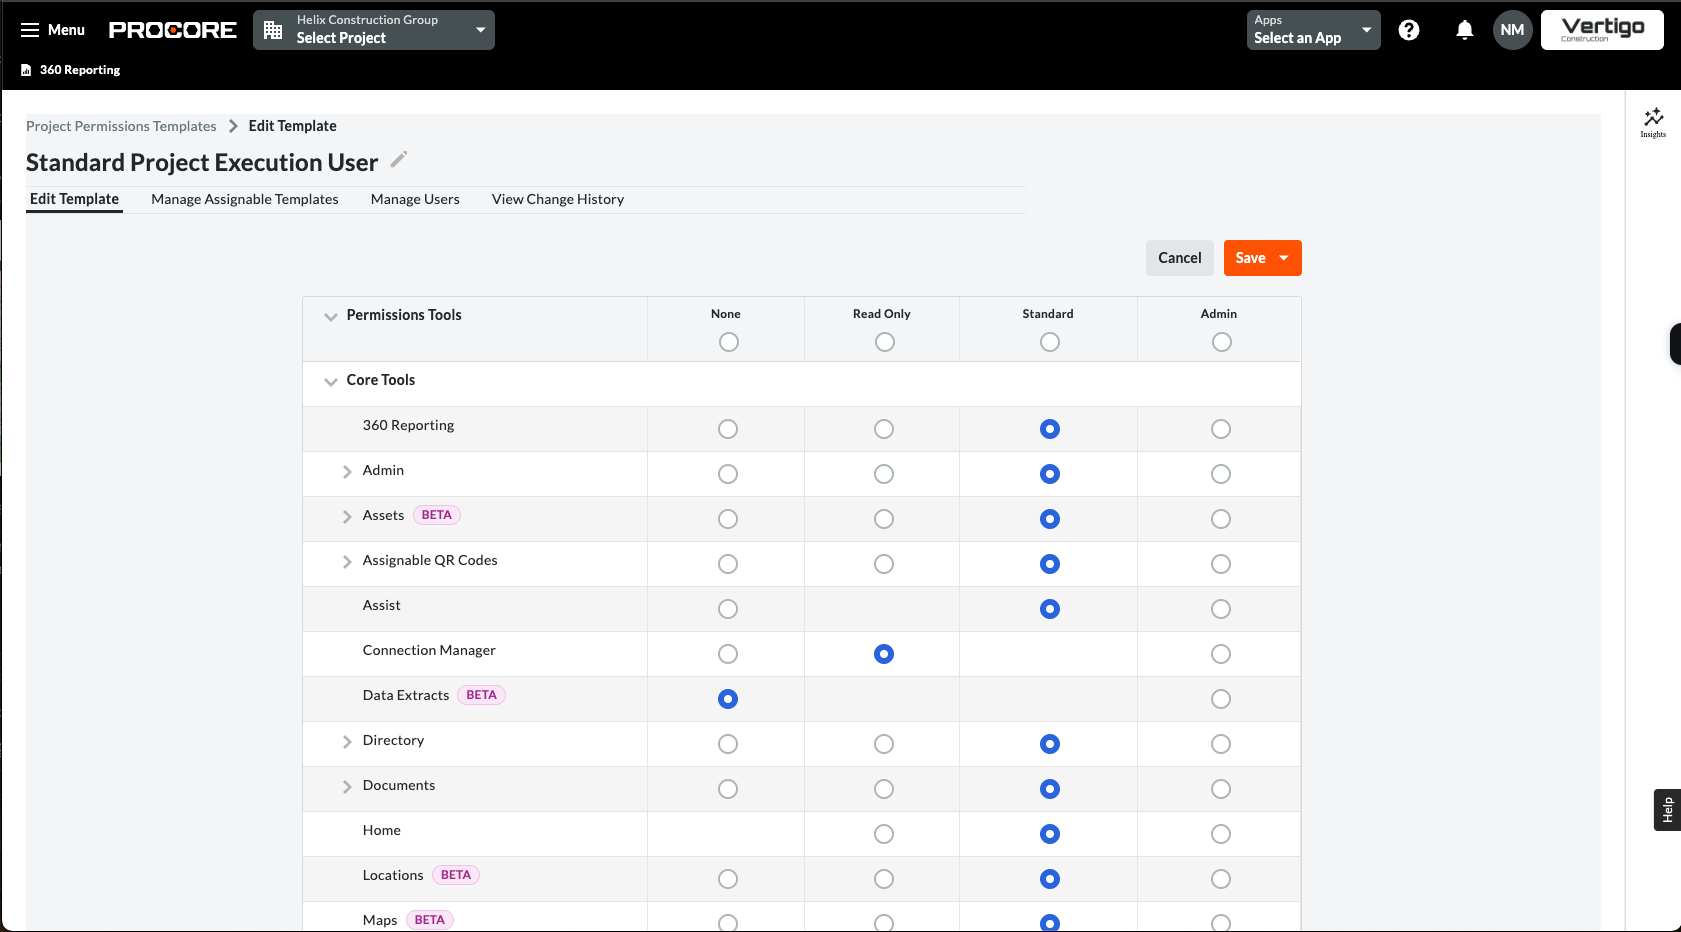Expand the Assignable QR Codes row
The height and width of the screenshot is (932, 1681).
click(x=347, y=561)
